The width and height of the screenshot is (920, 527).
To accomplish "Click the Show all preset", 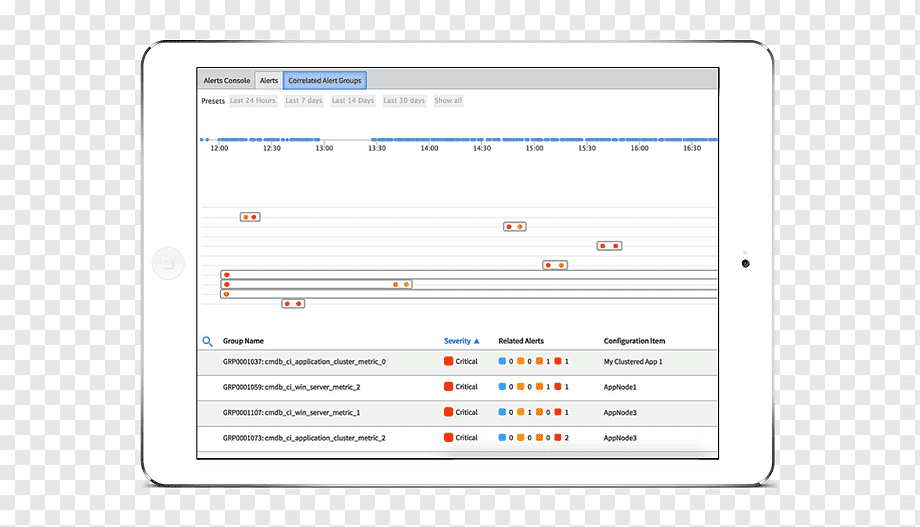I will pyautogui.click(x=448, y=100).
